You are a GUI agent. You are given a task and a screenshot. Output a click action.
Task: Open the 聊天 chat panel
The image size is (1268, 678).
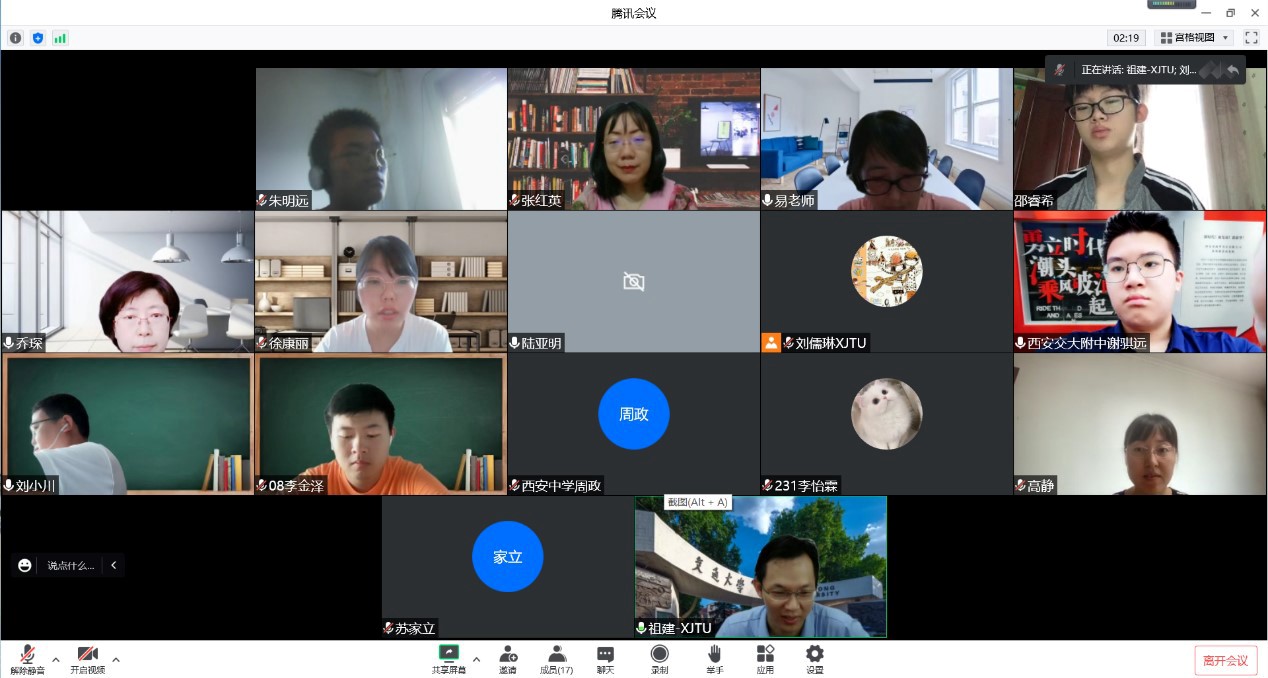pos(605,659)
